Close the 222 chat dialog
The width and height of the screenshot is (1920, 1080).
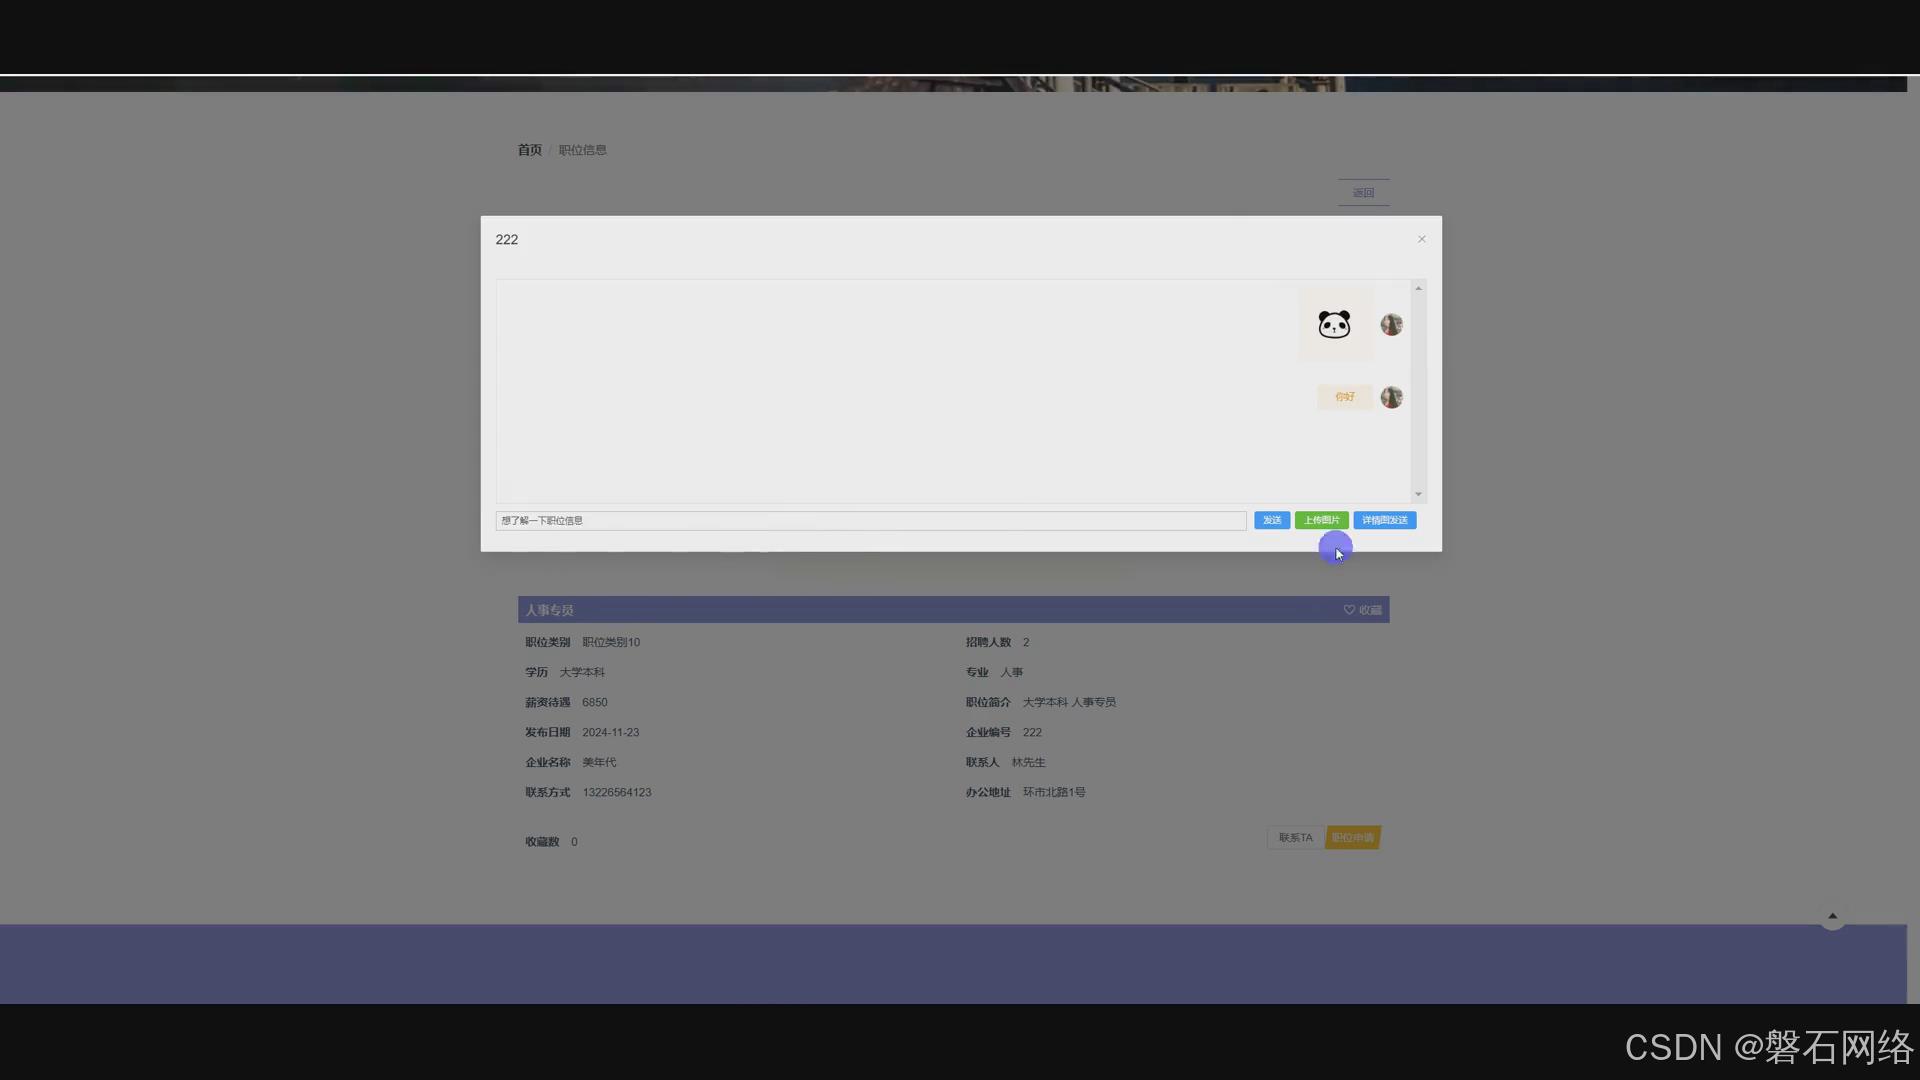(x=1421, y=239)
